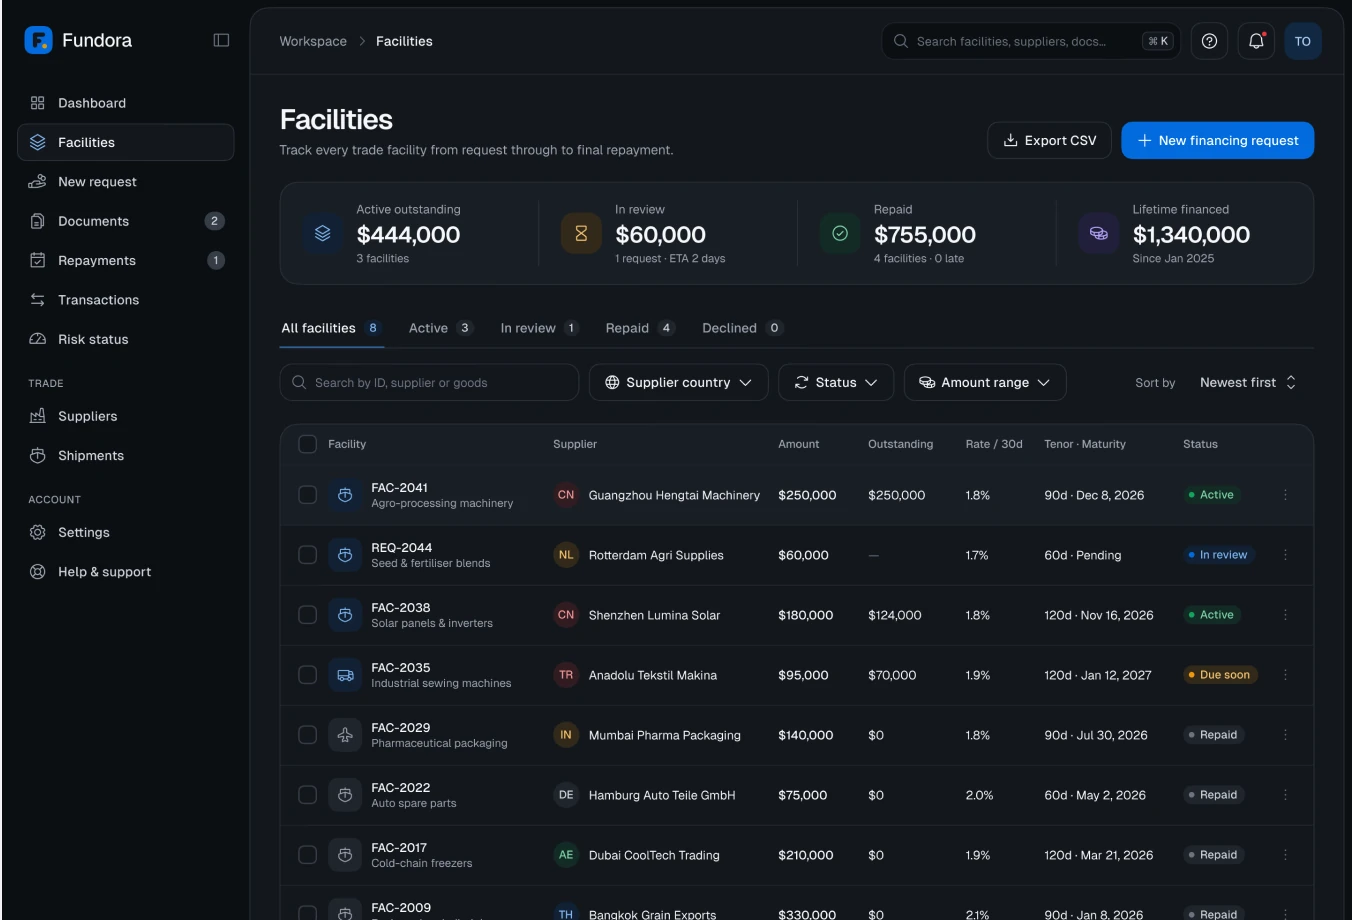The image size is (1352, 920).
Task: Open New request in the sidebar
Action: [126, 181]
